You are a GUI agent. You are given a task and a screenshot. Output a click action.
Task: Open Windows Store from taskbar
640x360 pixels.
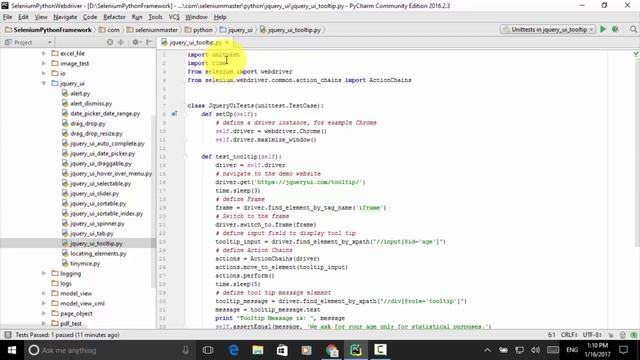282,350
